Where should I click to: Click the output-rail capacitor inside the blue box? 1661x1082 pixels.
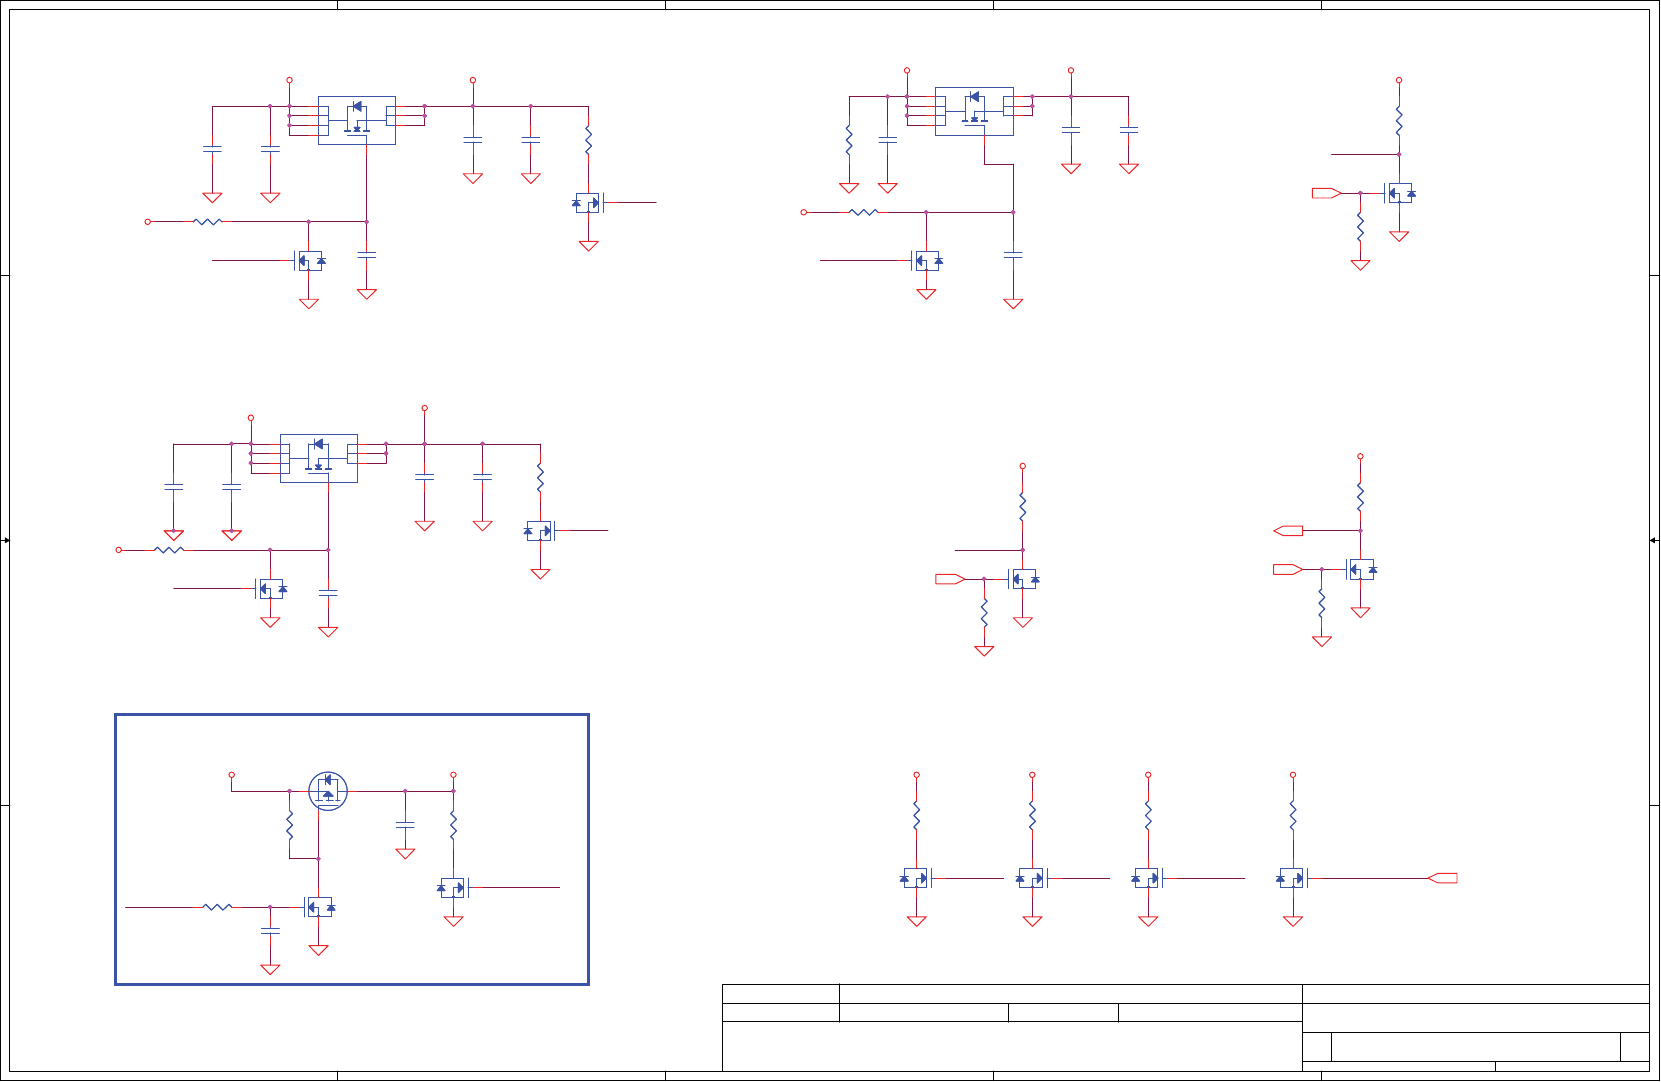[x=405, y=824]
